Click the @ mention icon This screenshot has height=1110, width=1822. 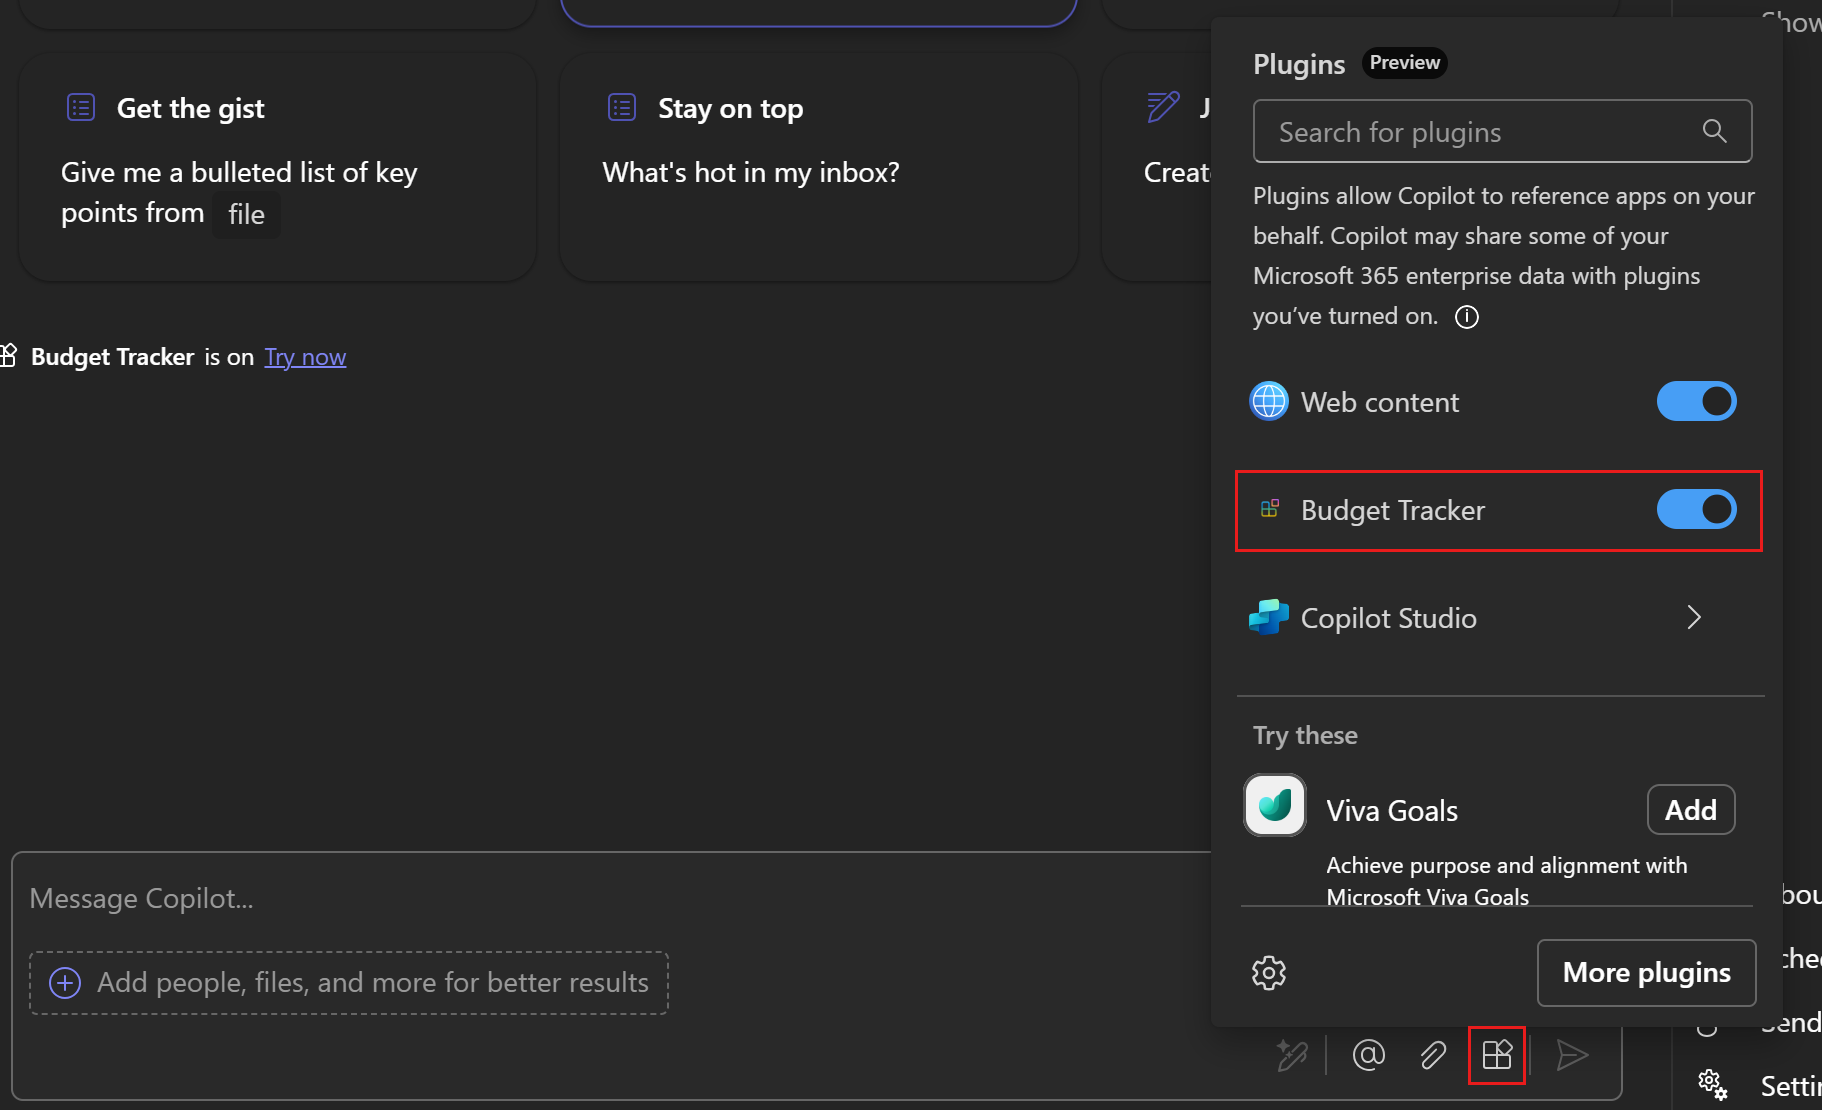click(1368, 1054)
